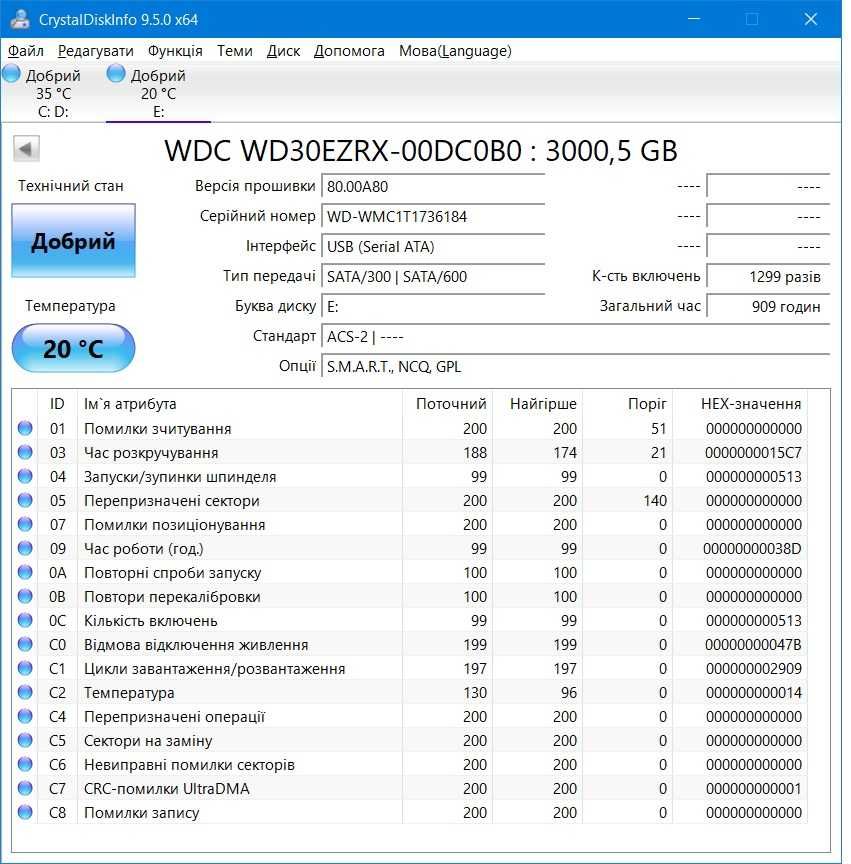The width and height of the screenshot is (851, 864).
Task: Click the Добрий health status button
Action: click(73, 240)
